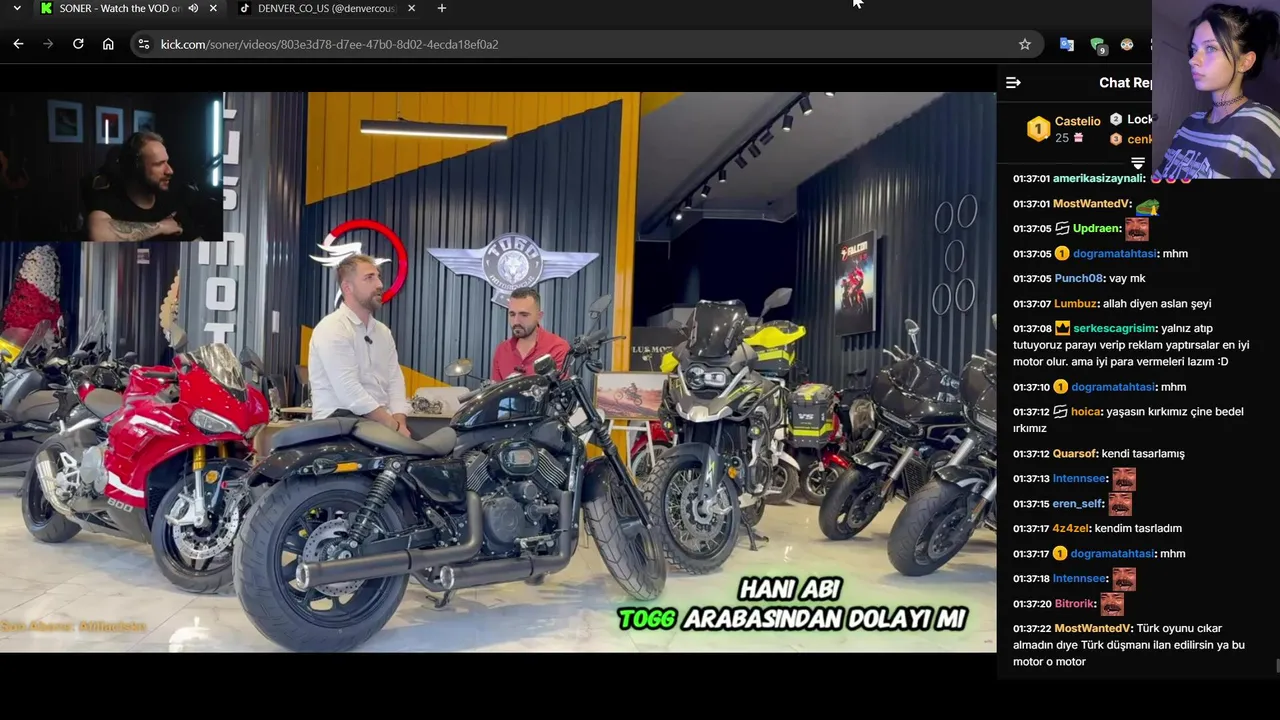Open the avatar-face browser extension

coord(1127,44)
